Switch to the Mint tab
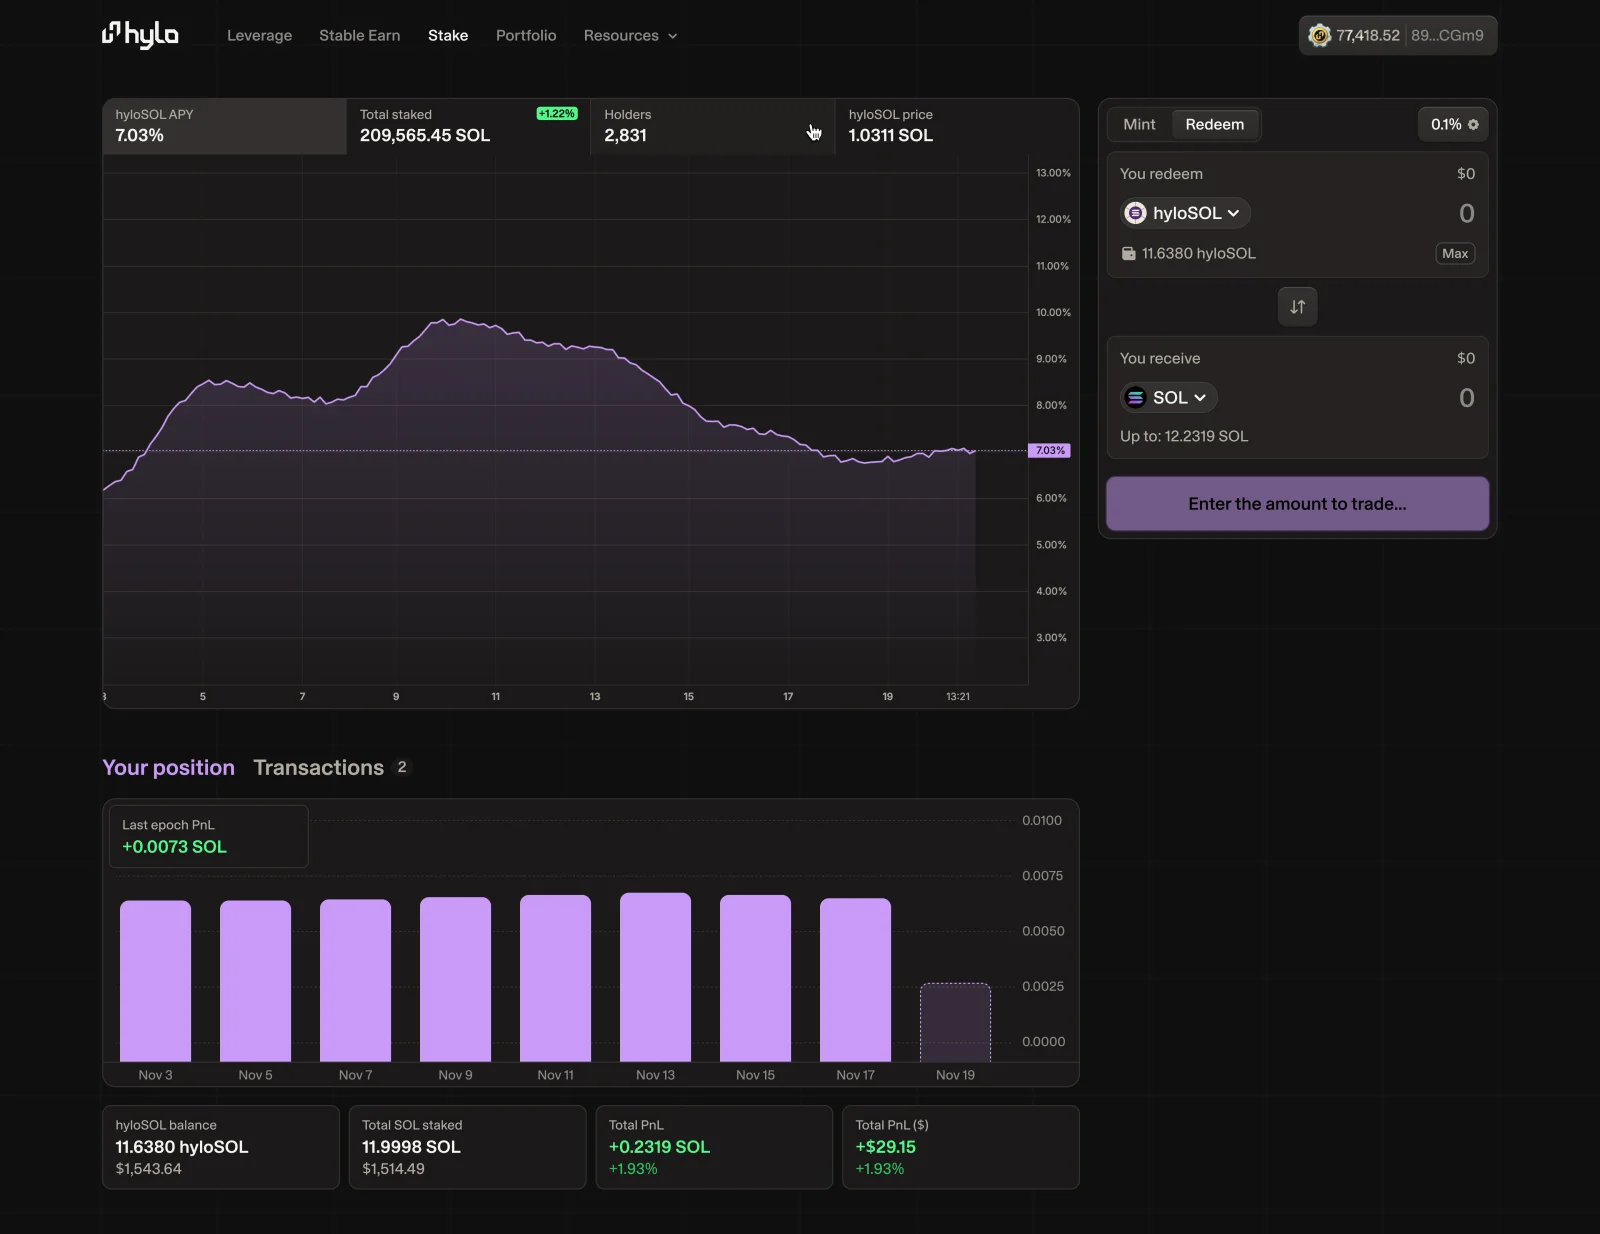The height and width of the screenshot is (1234, 1600). tap(1139, 124)
